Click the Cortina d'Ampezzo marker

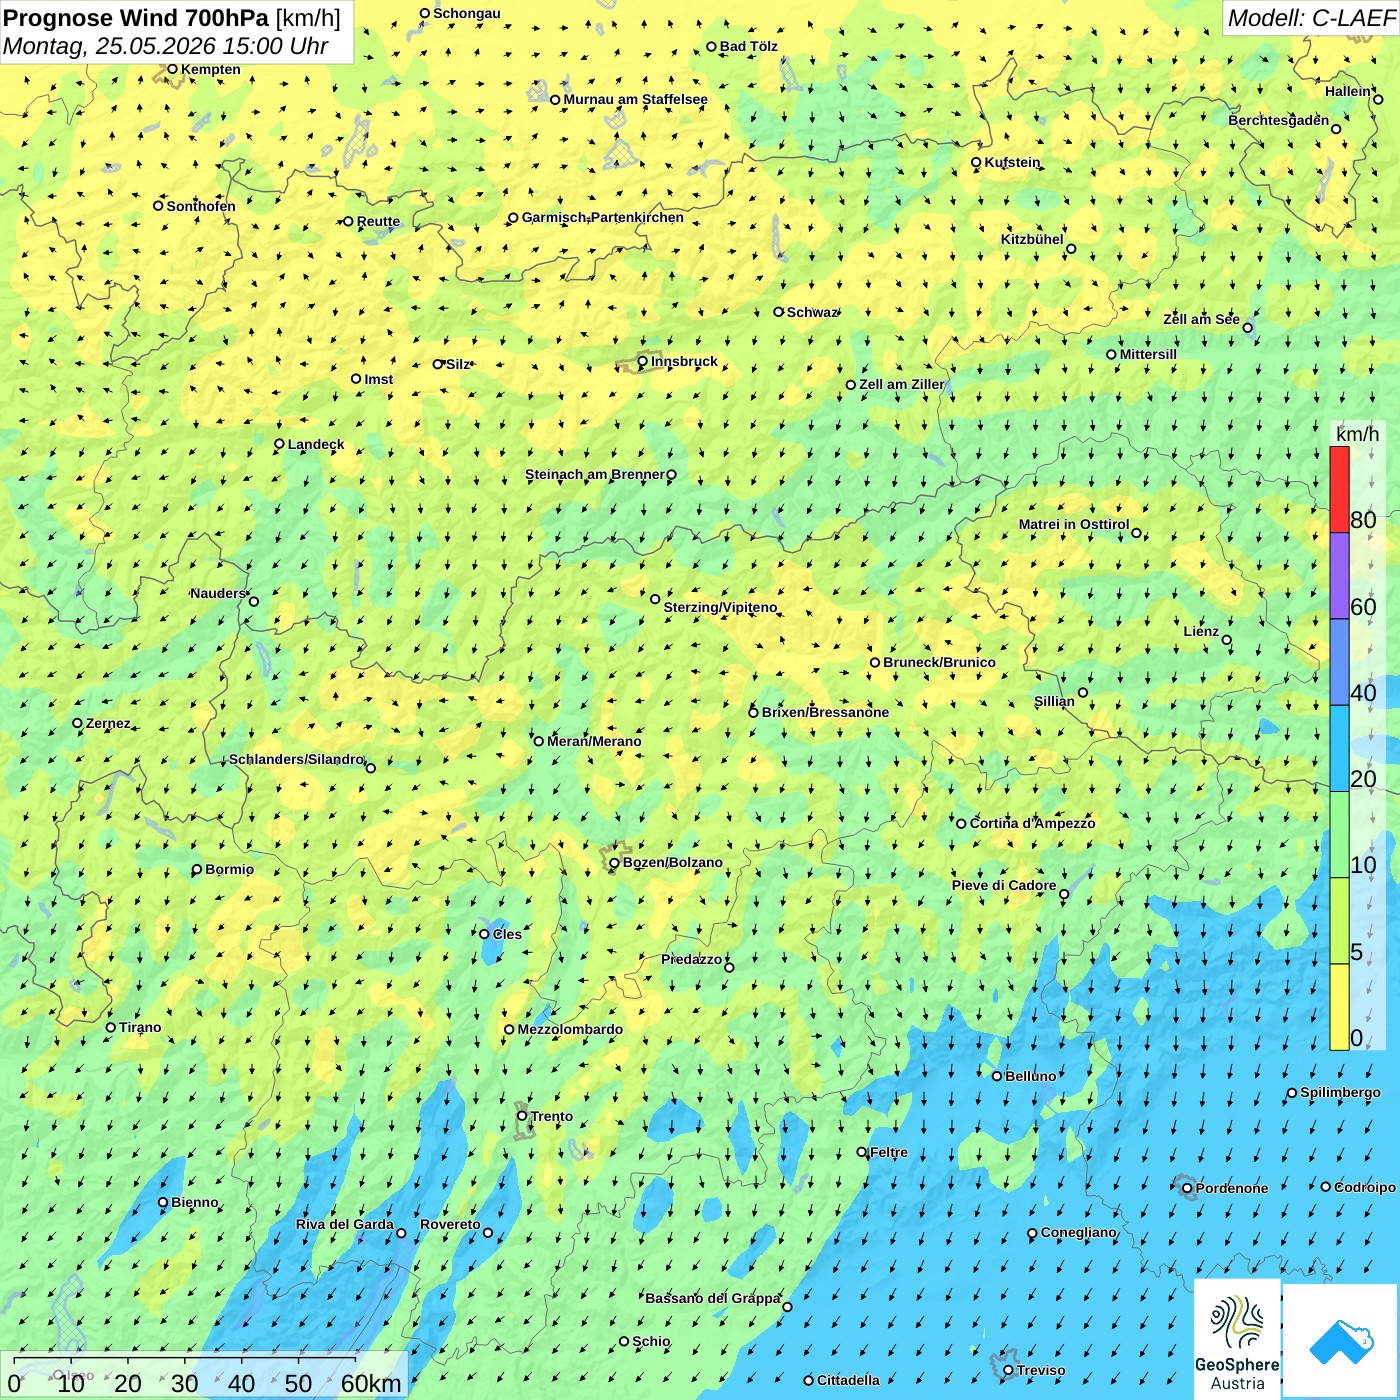coord(962,824)
